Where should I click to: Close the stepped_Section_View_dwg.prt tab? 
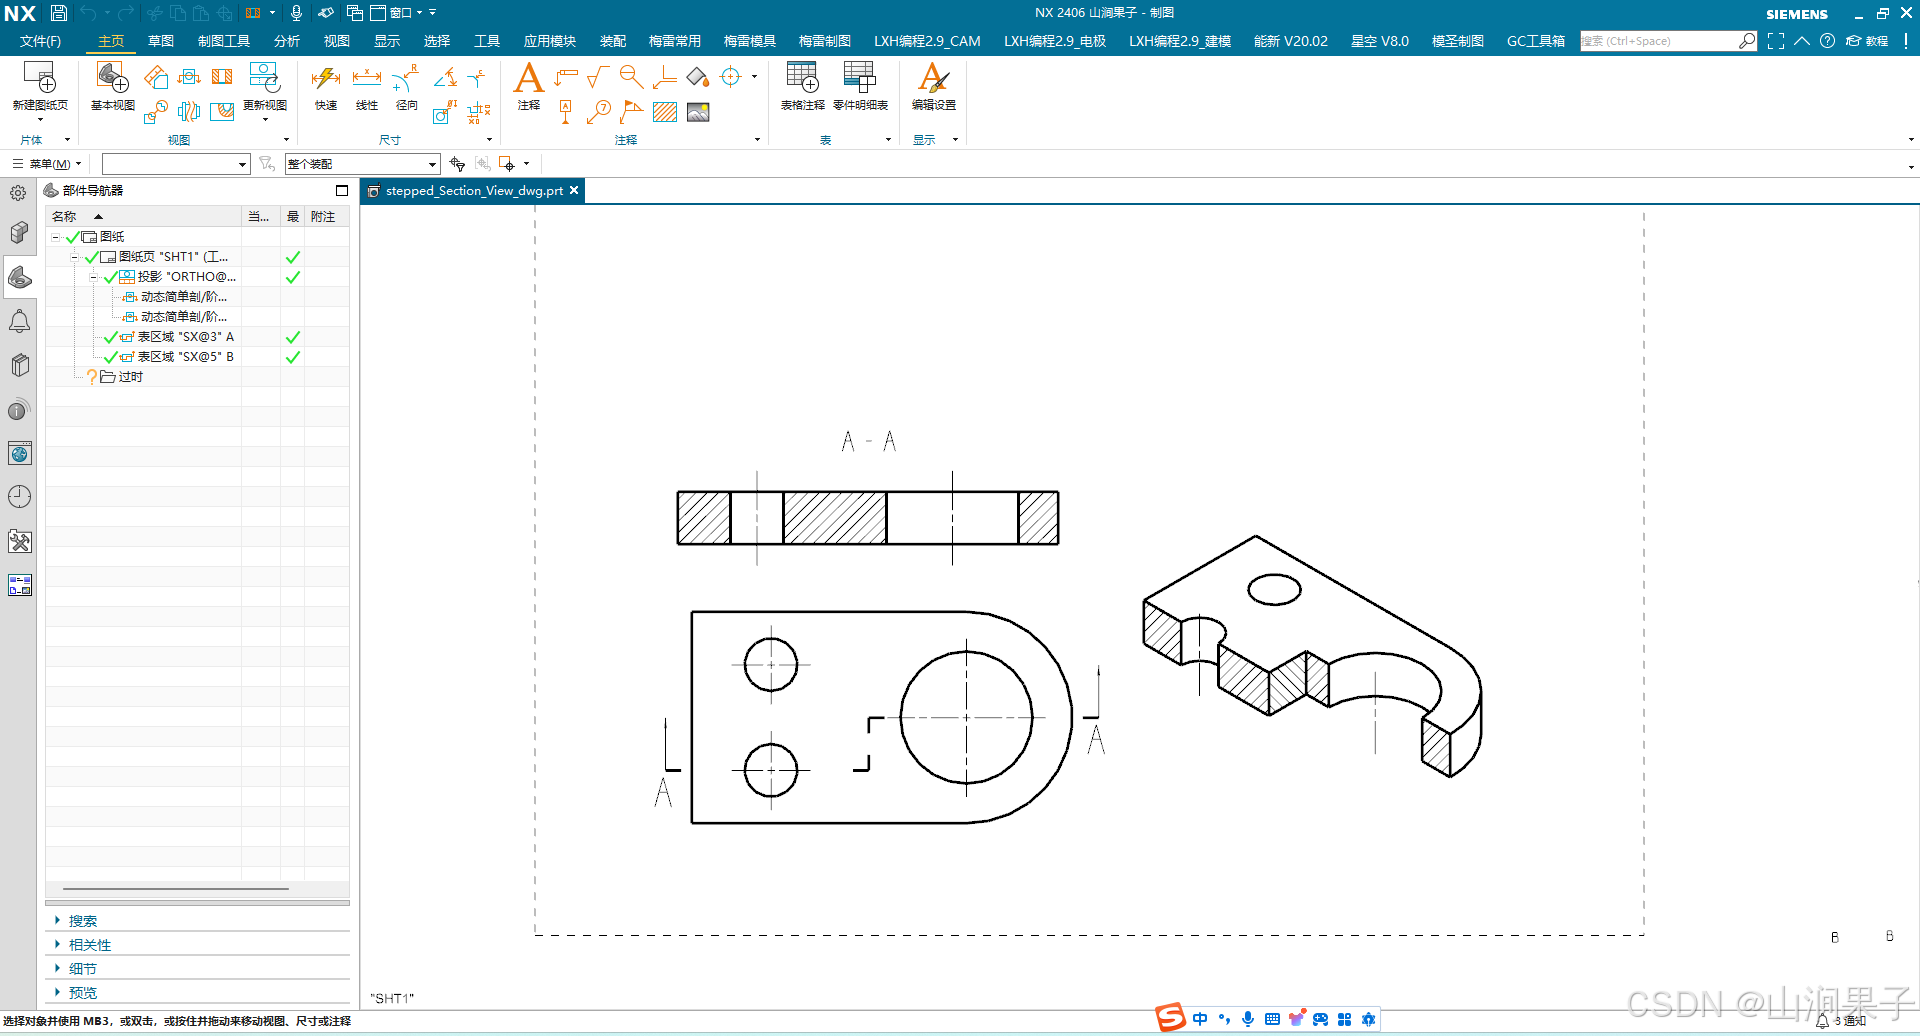click(574, 190)
